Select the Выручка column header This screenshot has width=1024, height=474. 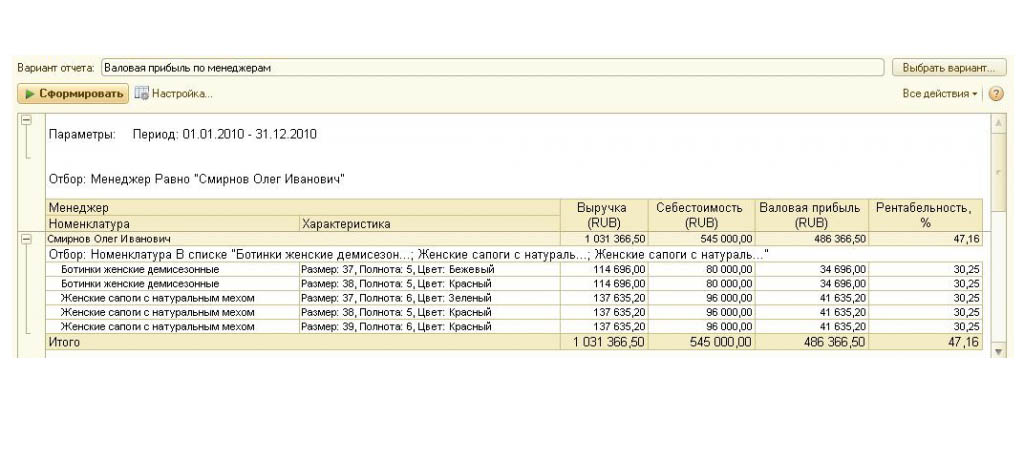click(x=604, y=215)
